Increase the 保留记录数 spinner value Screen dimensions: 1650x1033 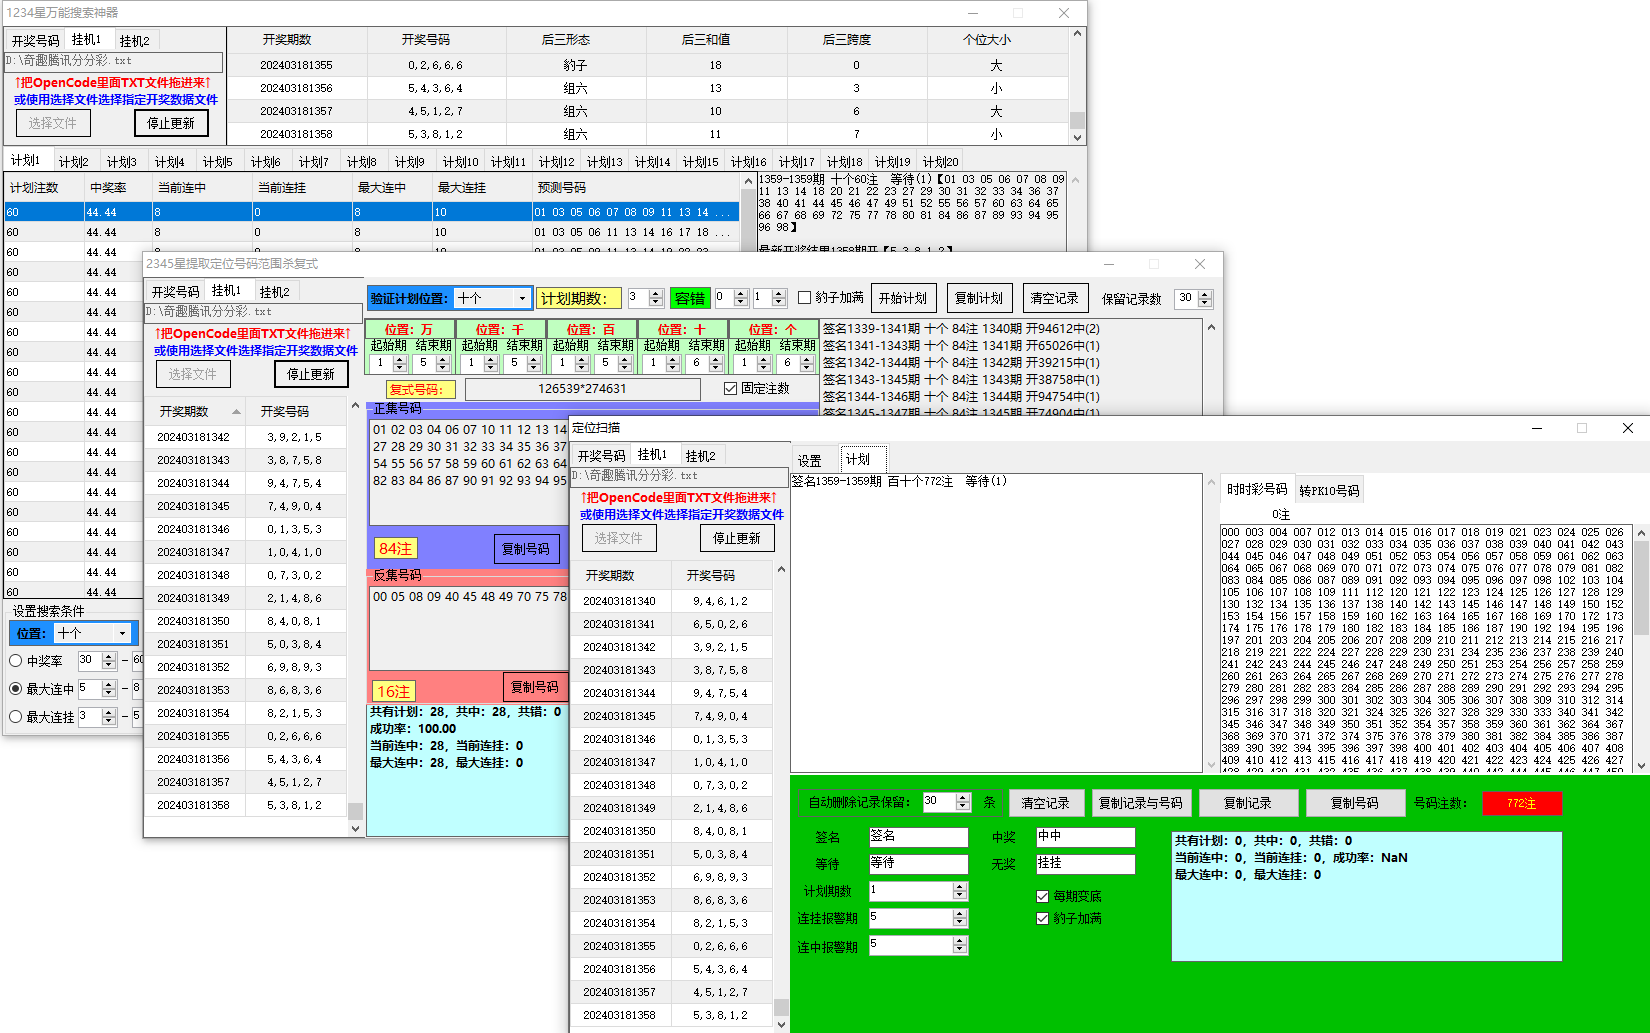(x=1205, y=294)
